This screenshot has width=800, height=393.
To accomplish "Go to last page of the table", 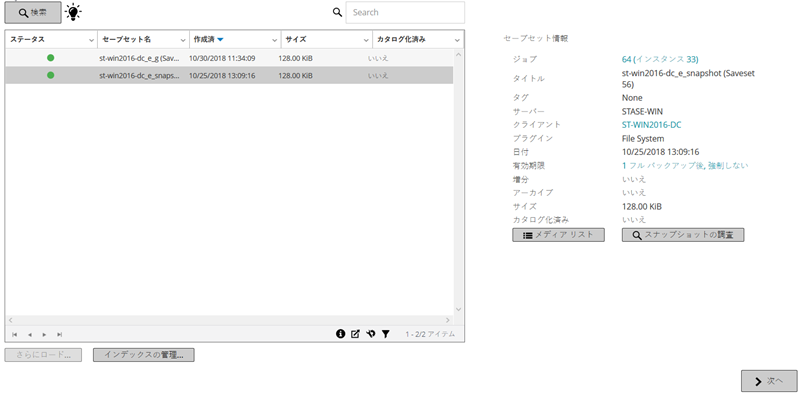I will point(59,334).
